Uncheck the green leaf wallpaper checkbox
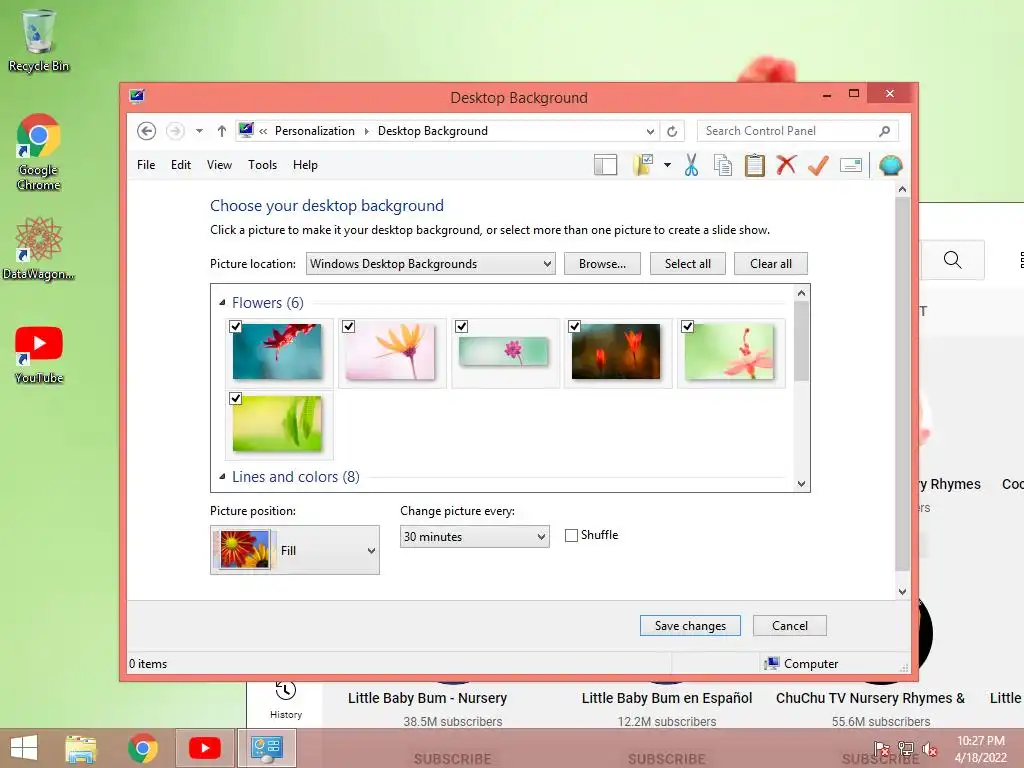 (236, 398)
